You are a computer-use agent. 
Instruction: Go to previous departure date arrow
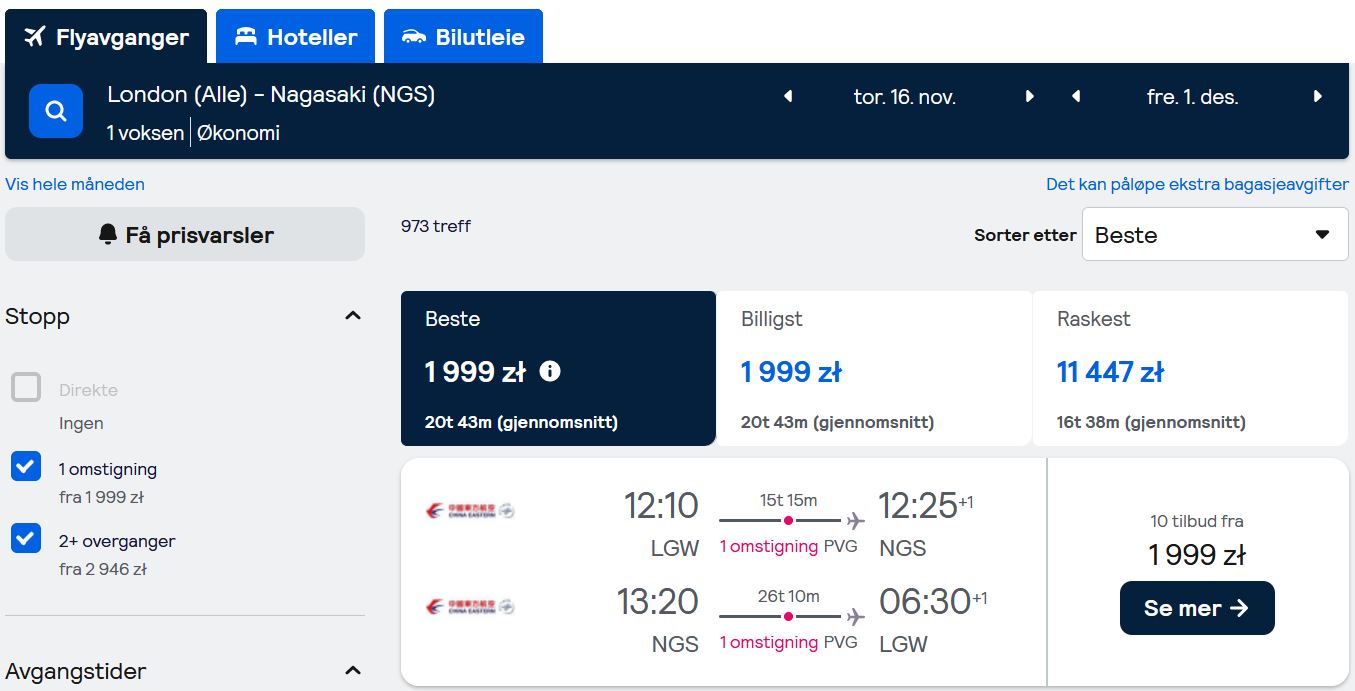pos(788,97)
